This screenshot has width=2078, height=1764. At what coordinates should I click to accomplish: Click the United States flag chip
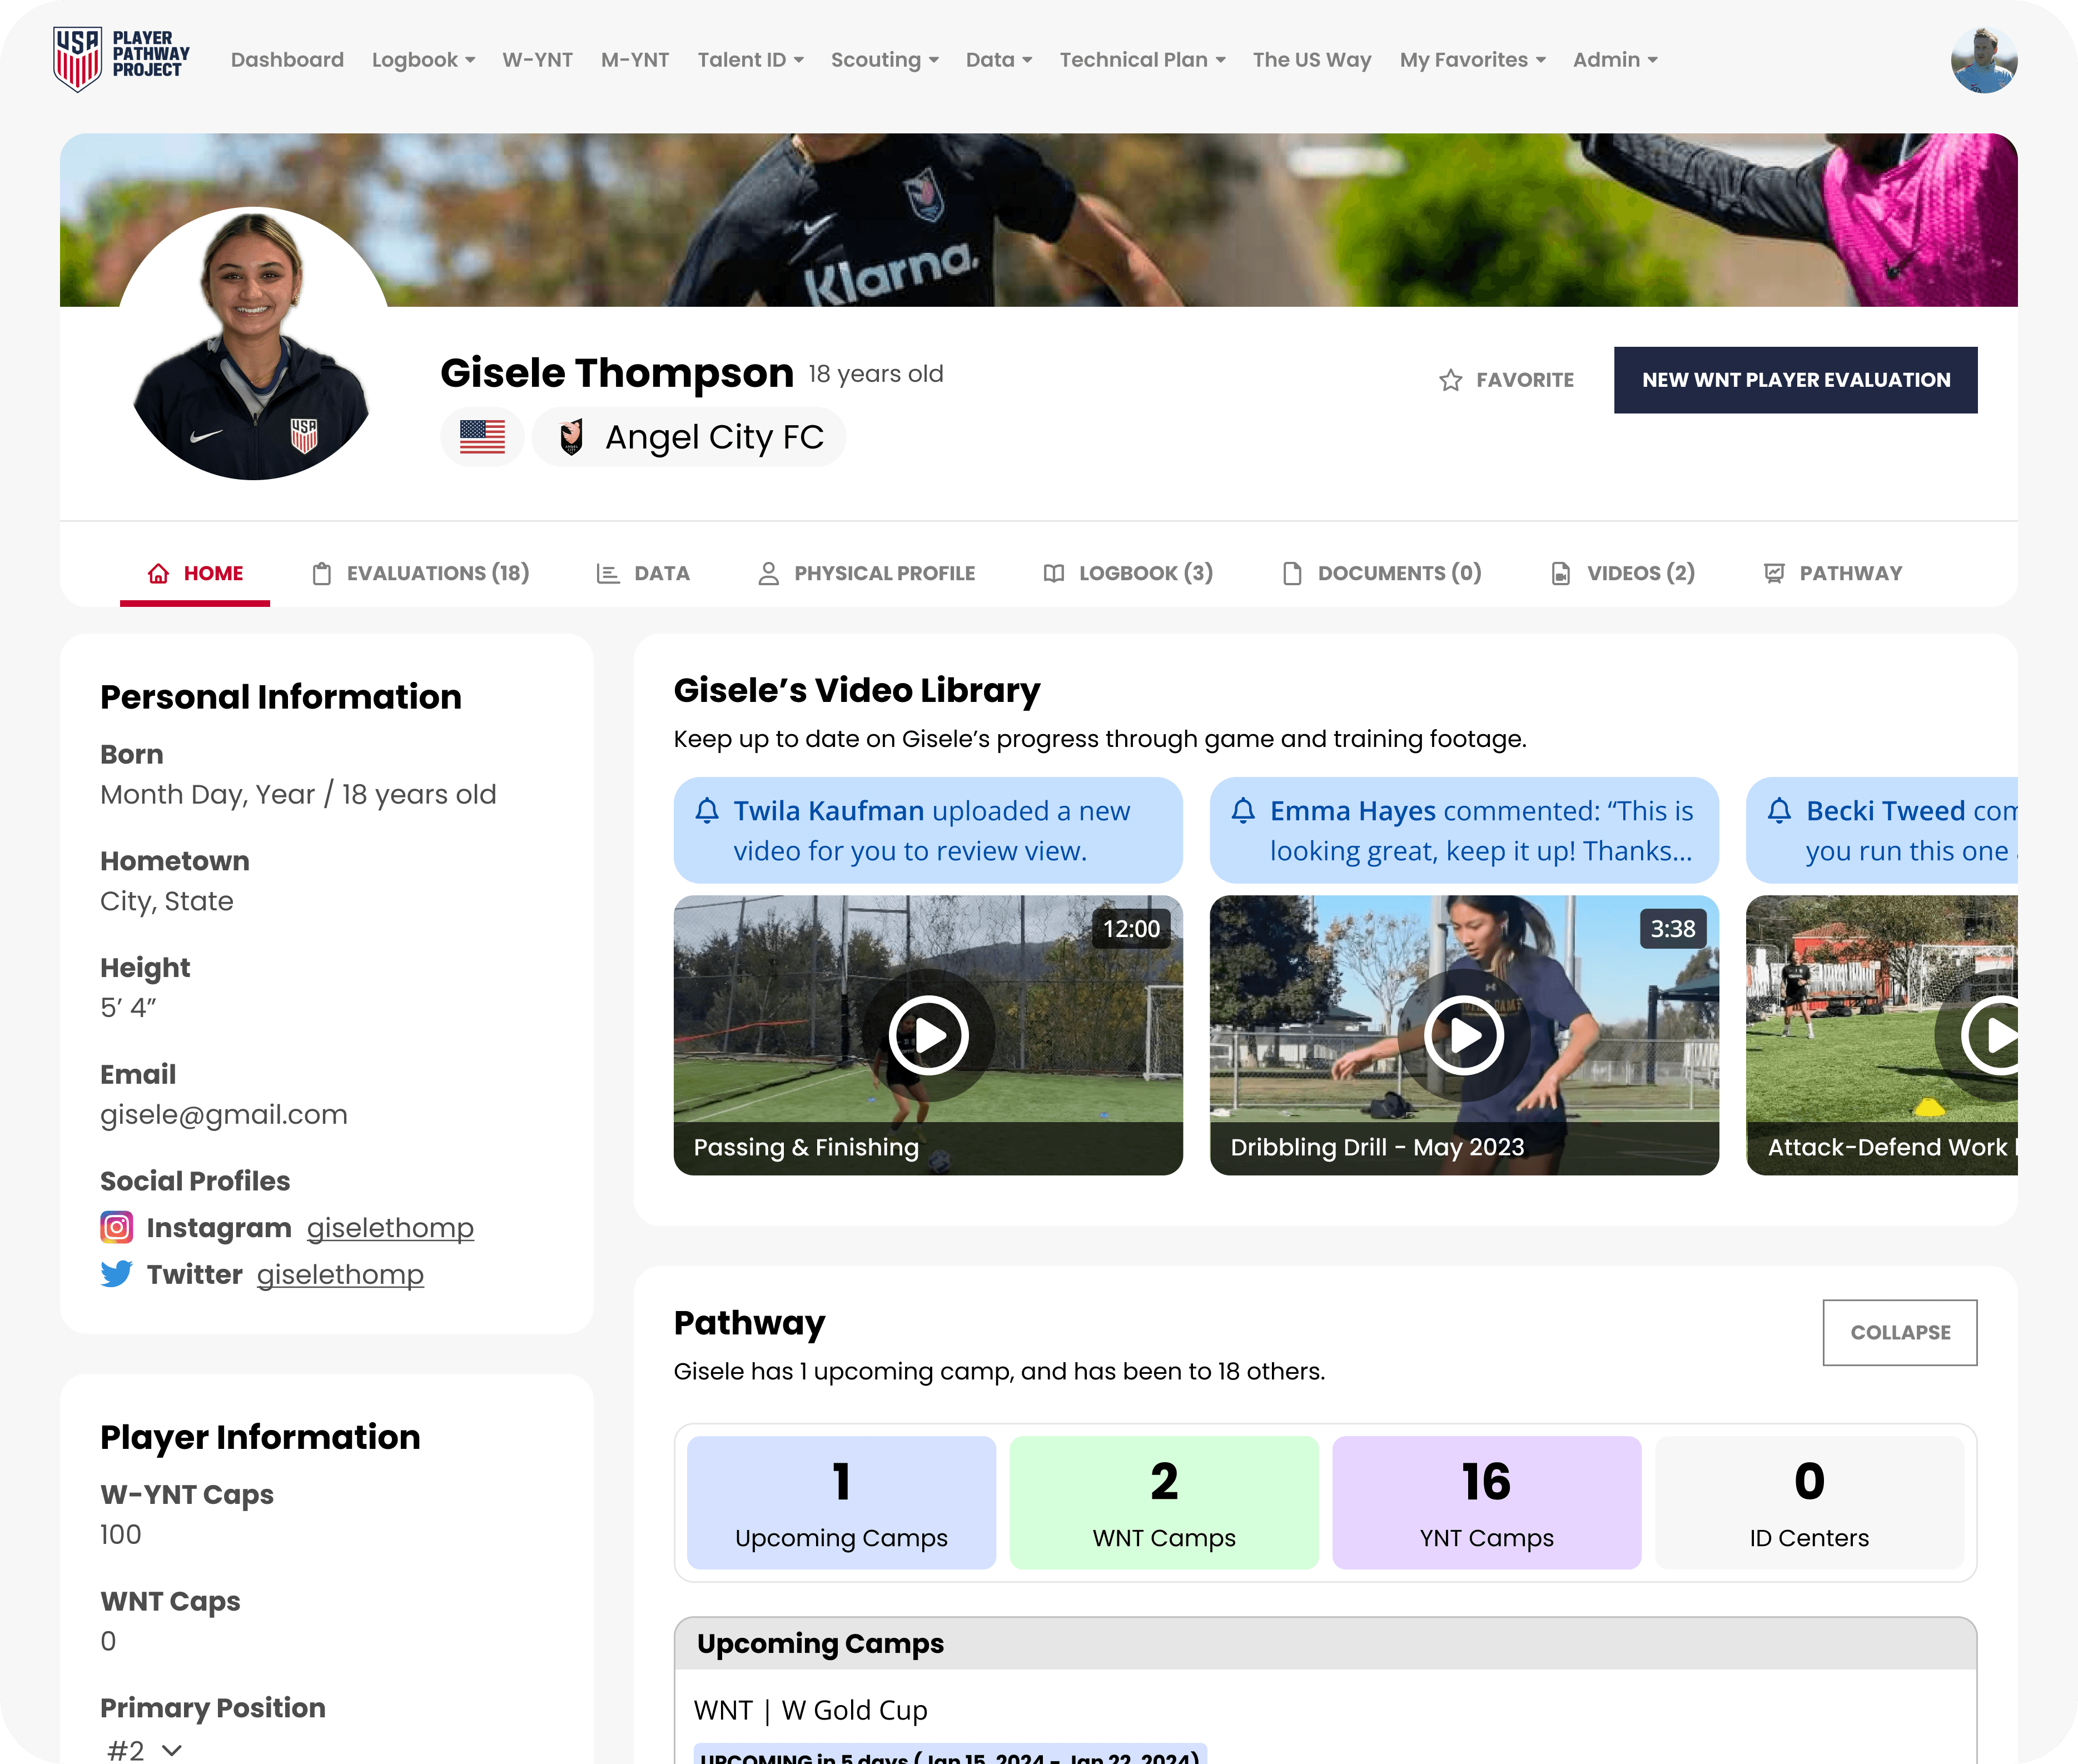[482, 437]
